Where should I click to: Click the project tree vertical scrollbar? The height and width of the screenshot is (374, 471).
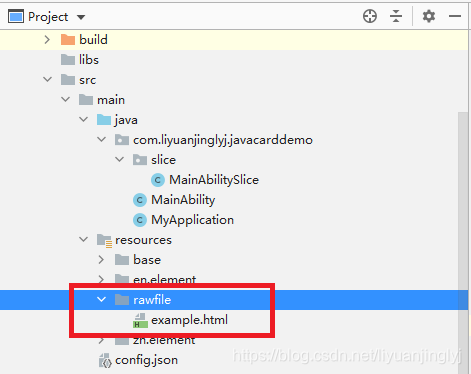pyautogui.click(x=463, y=243)
